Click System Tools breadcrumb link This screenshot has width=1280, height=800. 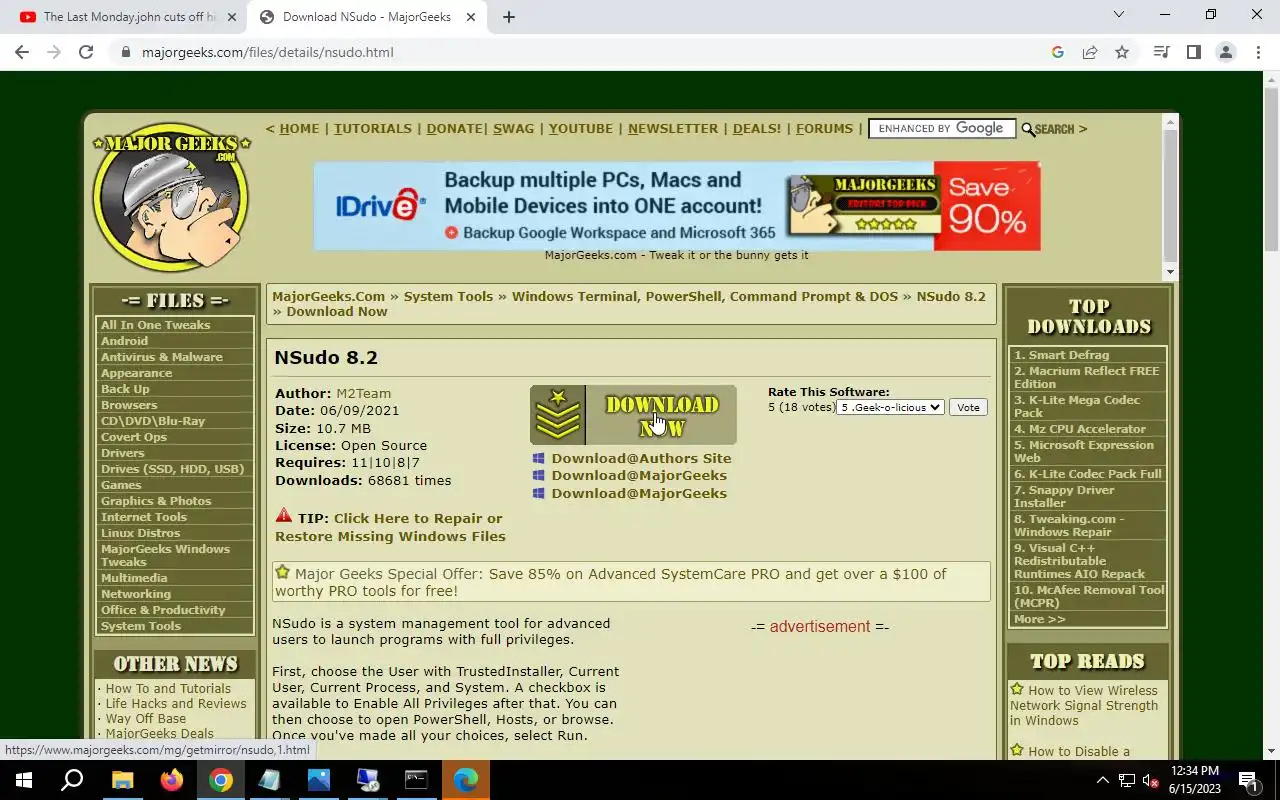pos(448,296)
